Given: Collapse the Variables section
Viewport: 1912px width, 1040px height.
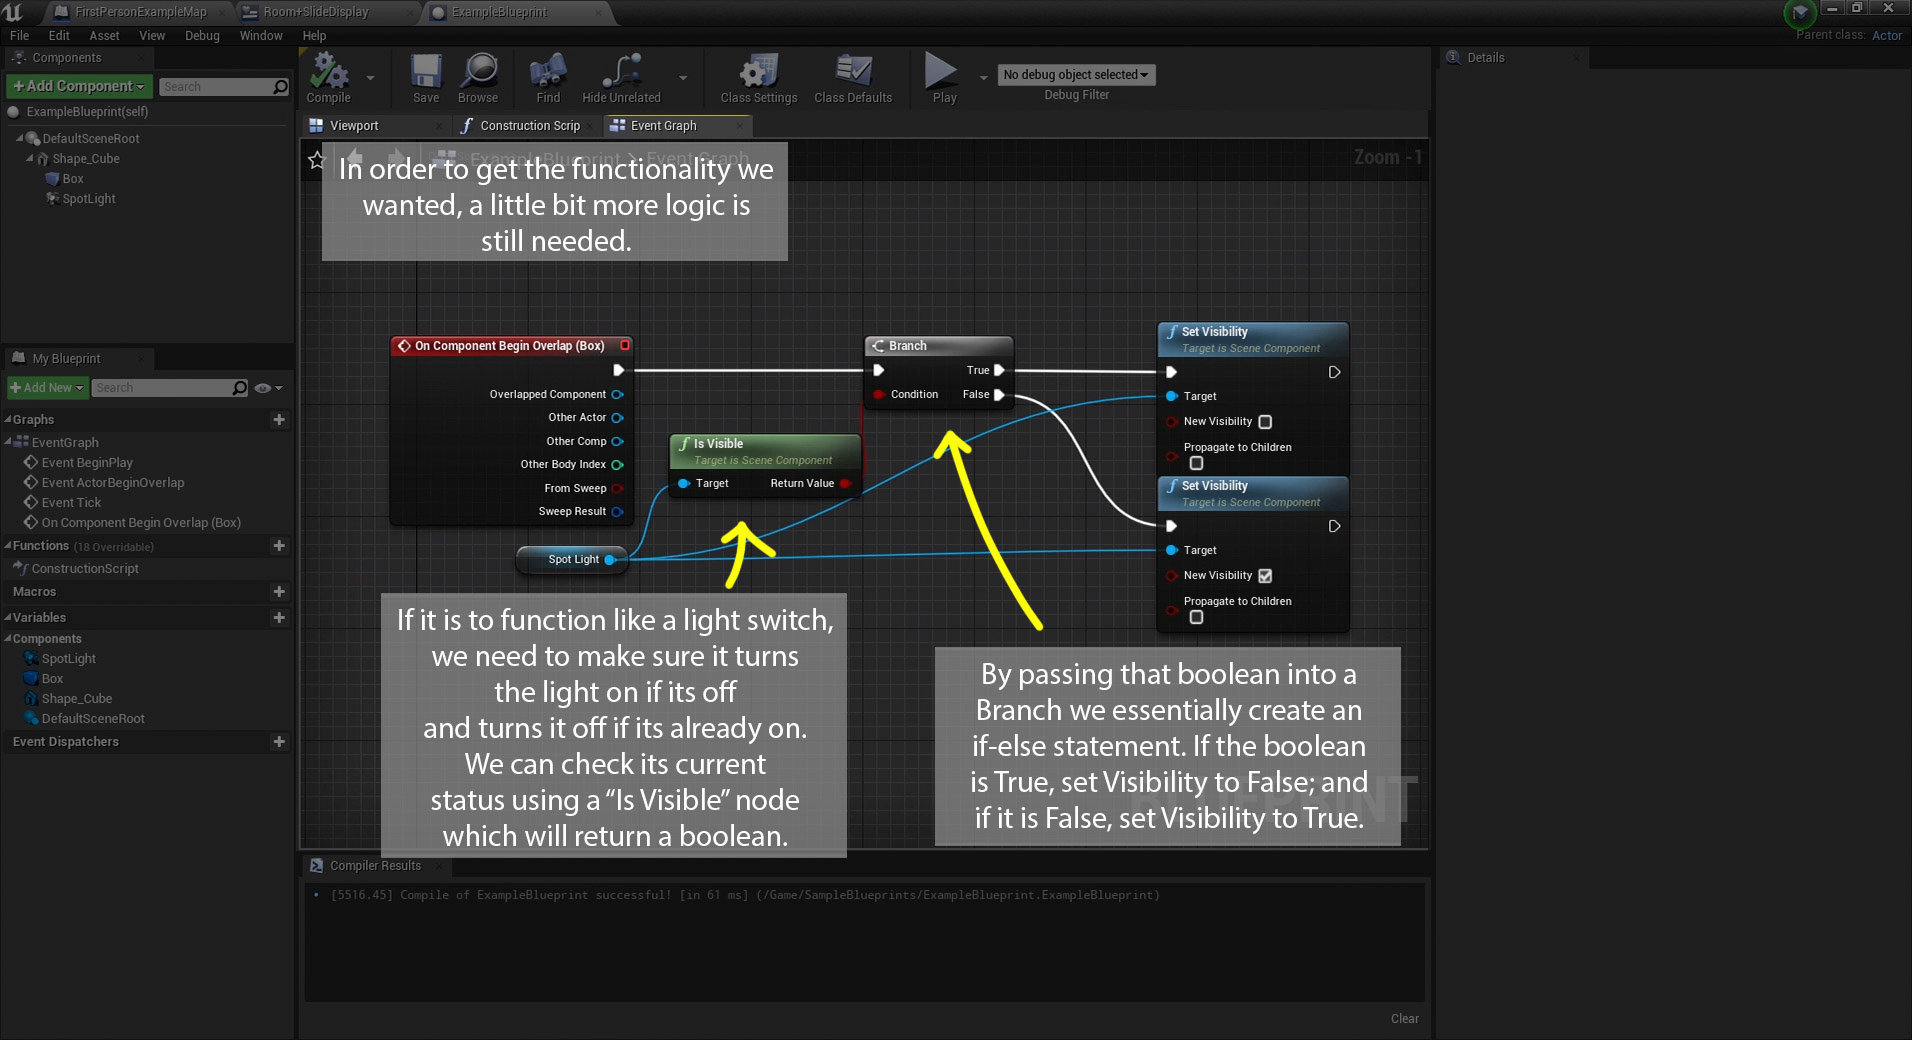Looking at the screenshot, I should (8, 618).
